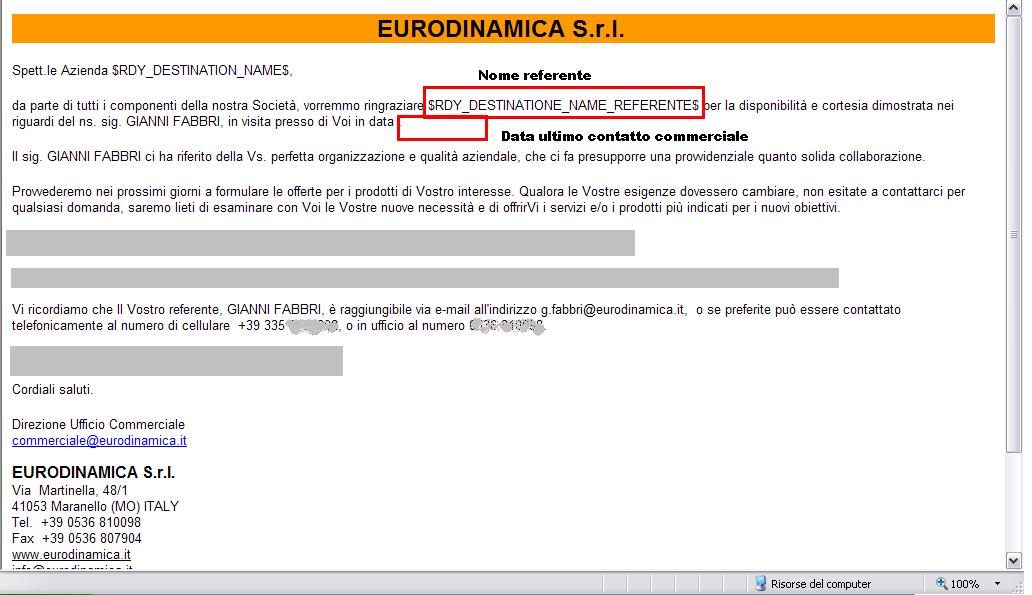Click the Risorse del computer status bar icon
This screenshot has height=595, width=1032.
(760, 583)
